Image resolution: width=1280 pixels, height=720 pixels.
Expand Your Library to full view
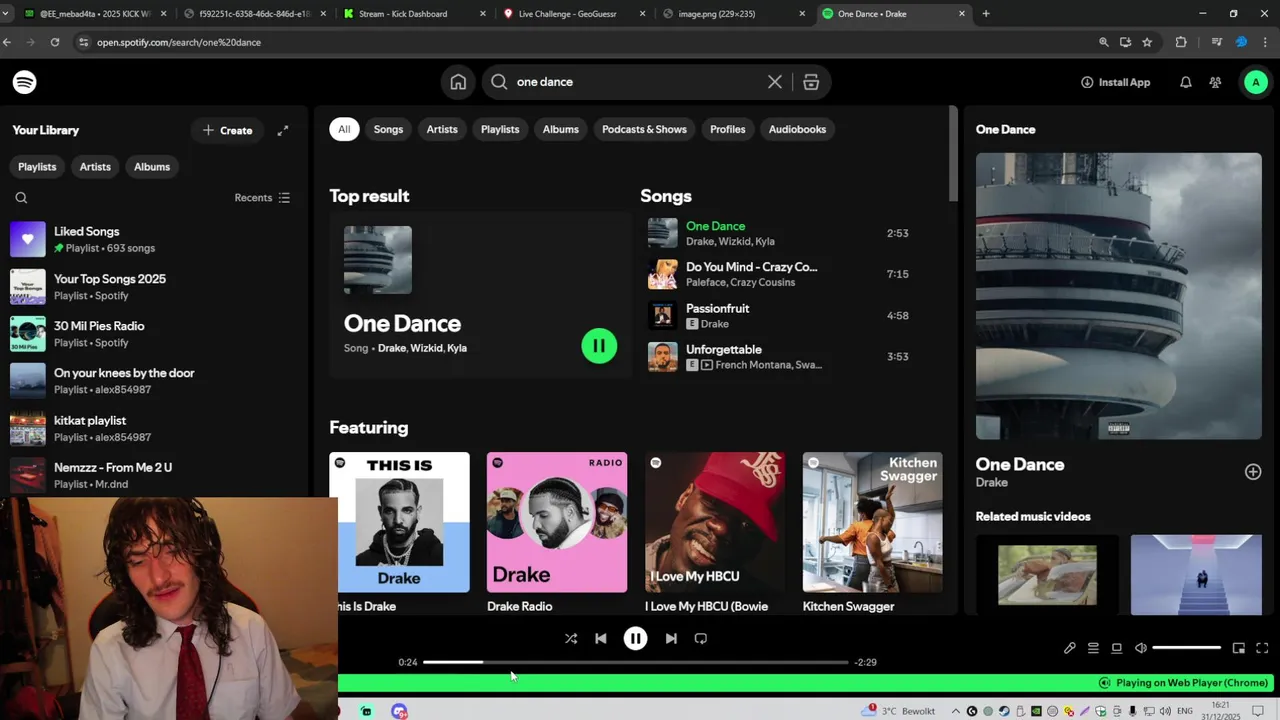click(283, 130)
